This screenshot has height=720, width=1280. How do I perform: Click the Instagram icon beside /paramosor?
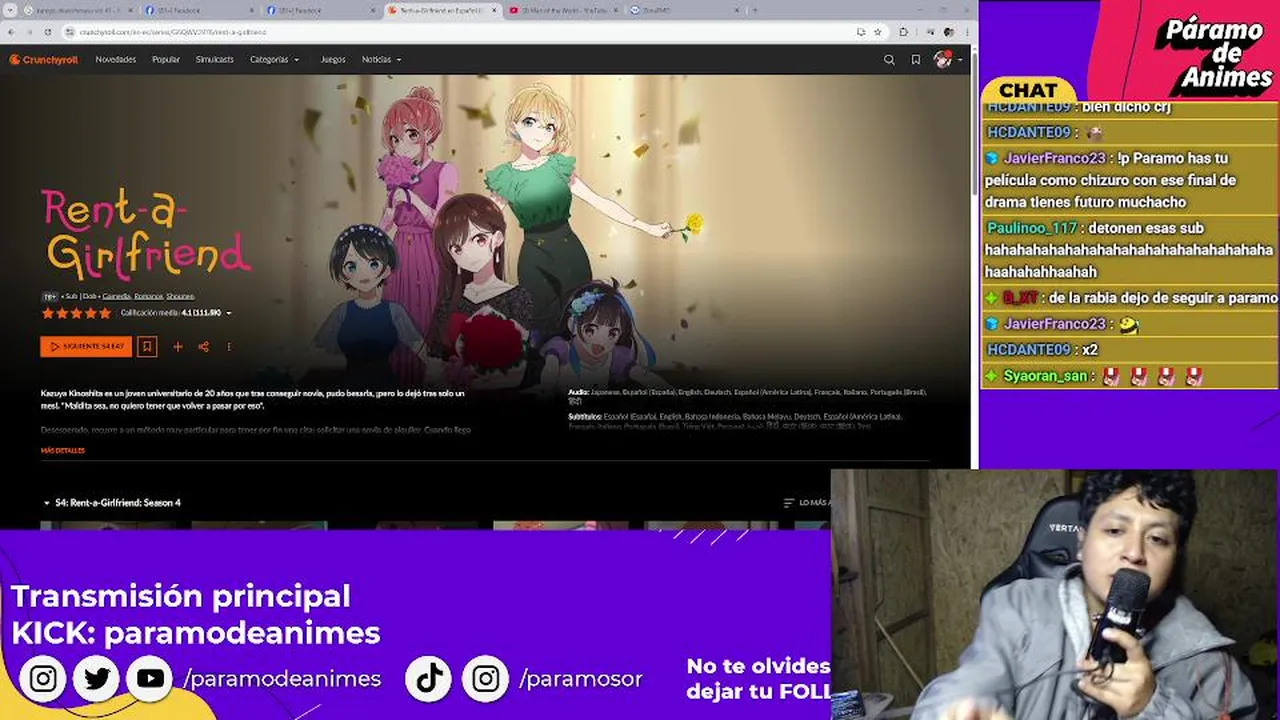pos(486,679)
